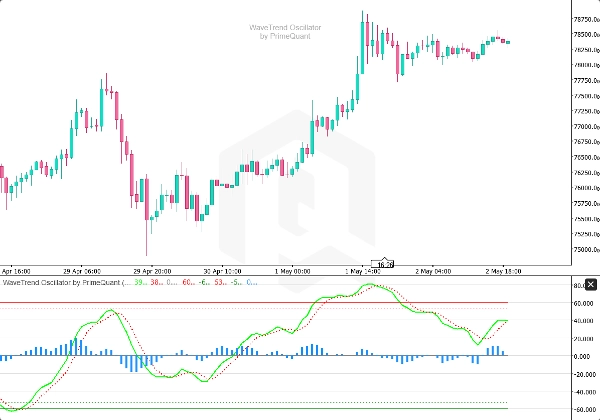This screenshot has width=600, height=420.
Task: Click the 75000 price level label
Action: pos(586,249)
